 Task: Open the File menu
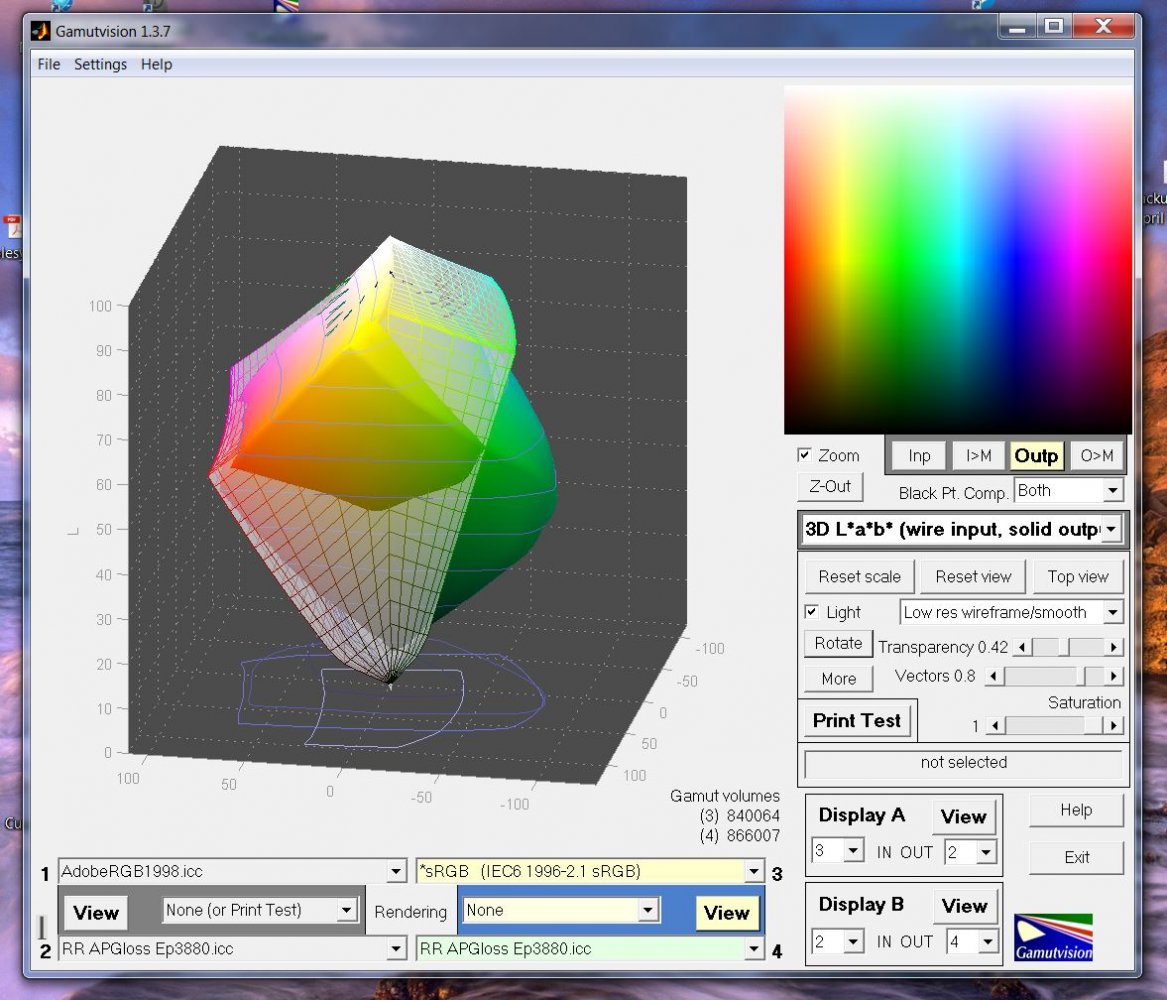[x=48, y=64]
